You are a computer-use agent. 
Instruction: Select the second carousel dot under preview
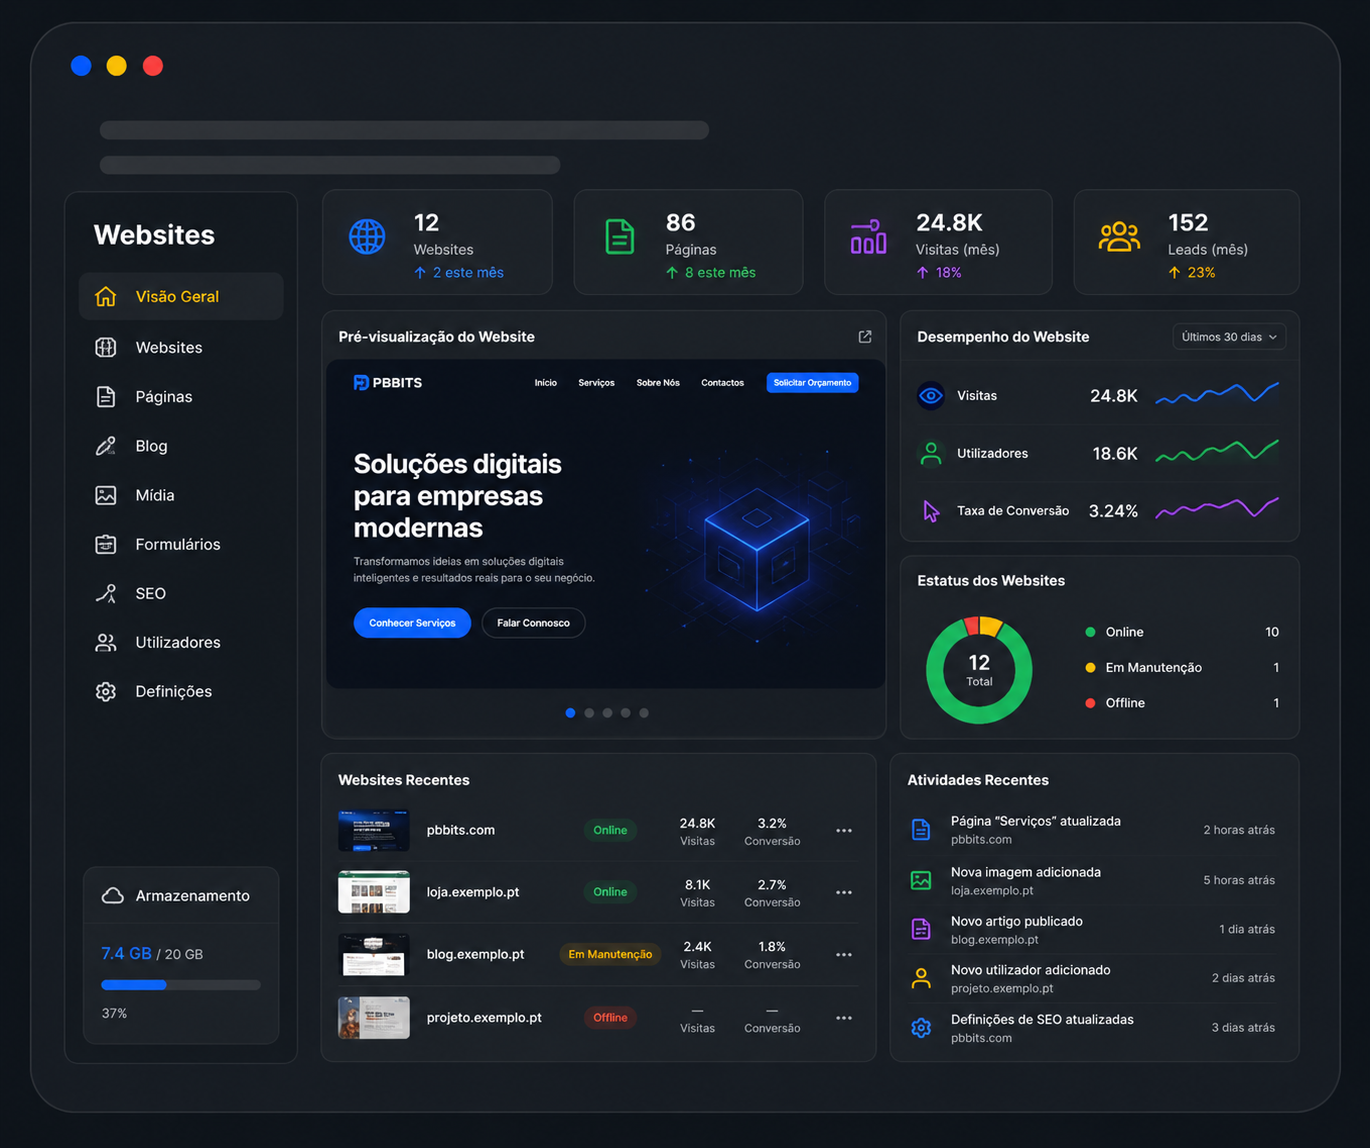(x=589, y=713)
